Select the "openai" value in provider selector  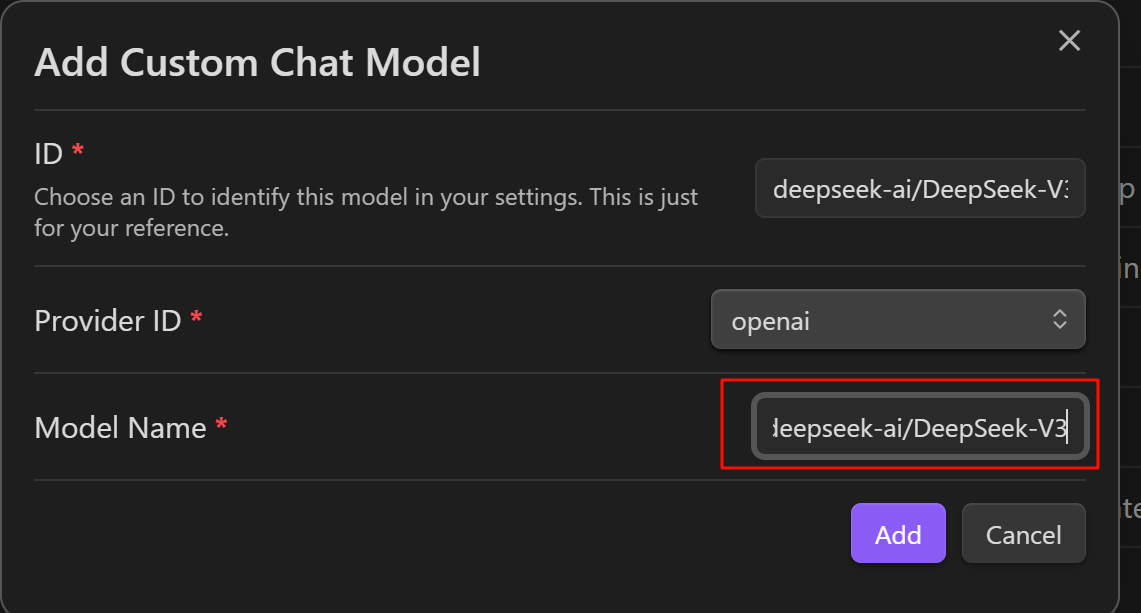(x=770, y=321)
